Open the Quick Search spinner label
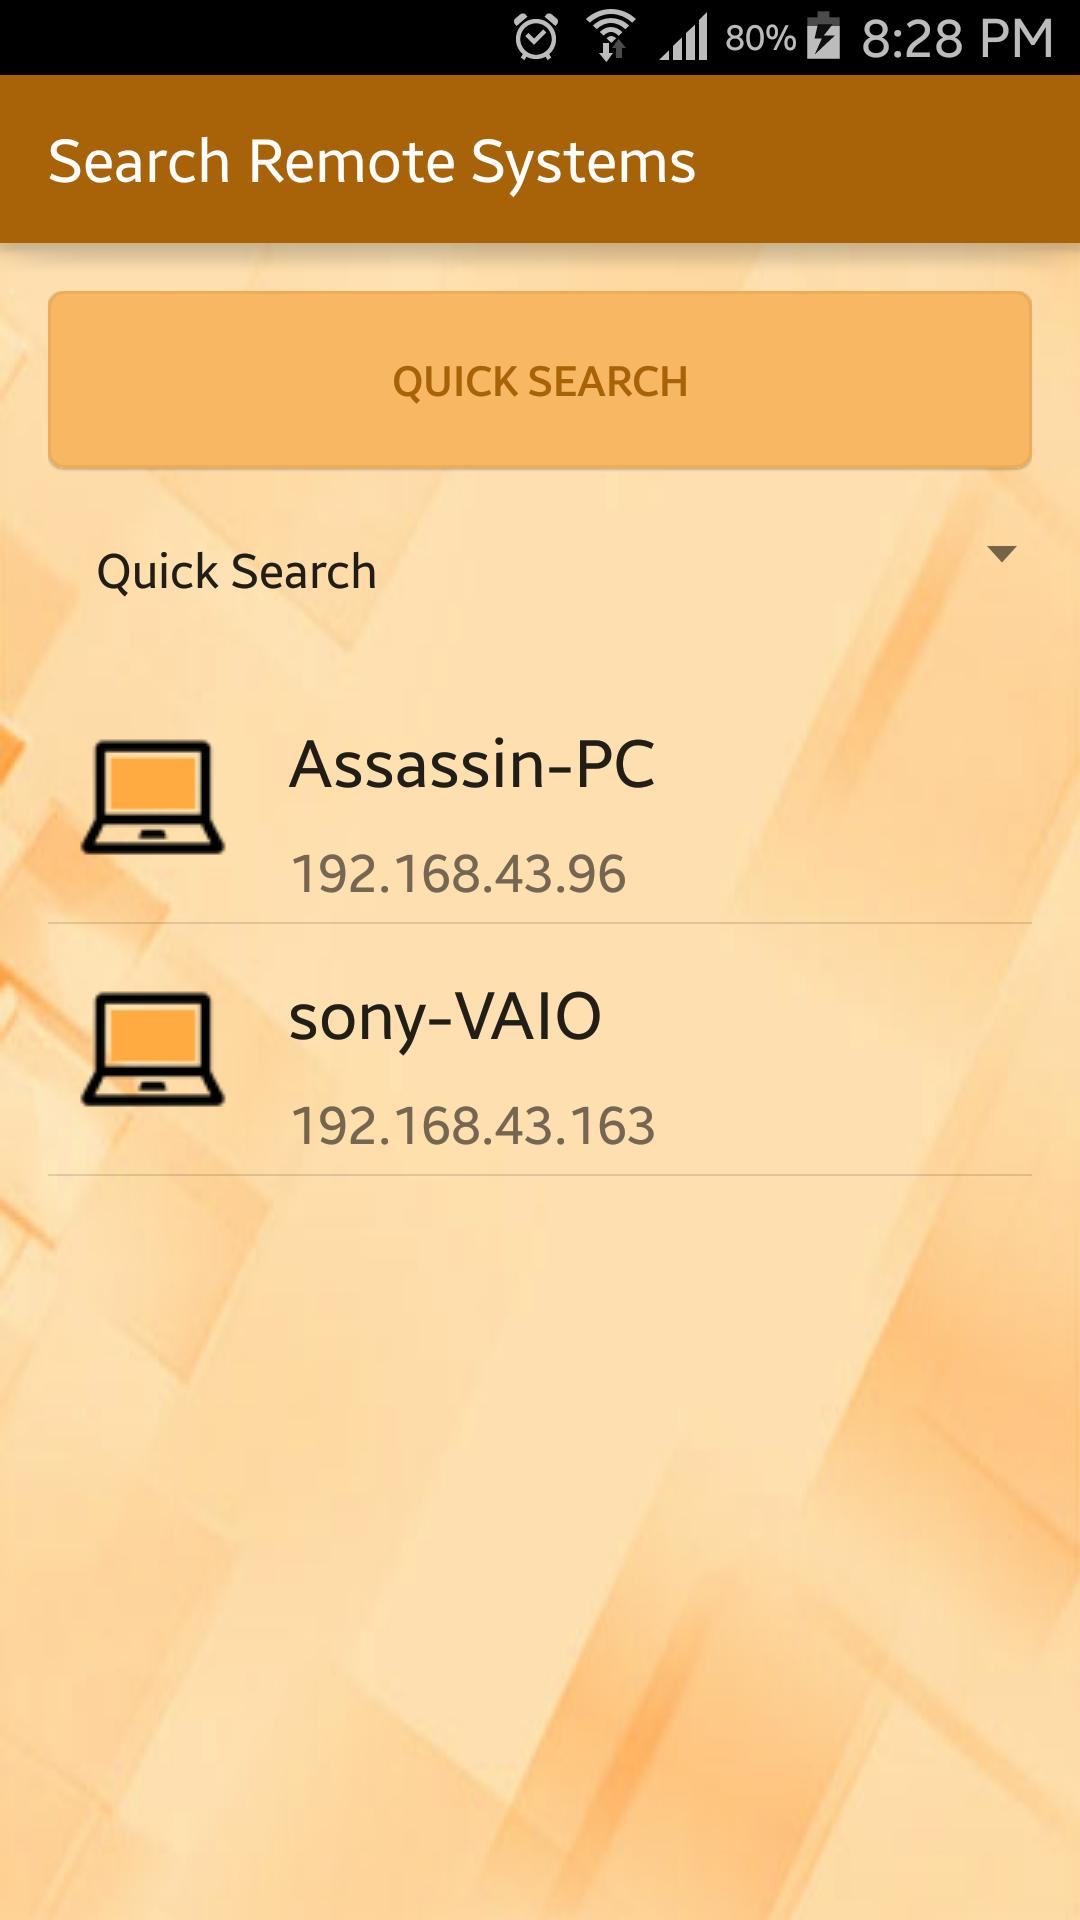Viewport: 1080px width, 1920px height. pyautogui.click(x=237, y=572)
